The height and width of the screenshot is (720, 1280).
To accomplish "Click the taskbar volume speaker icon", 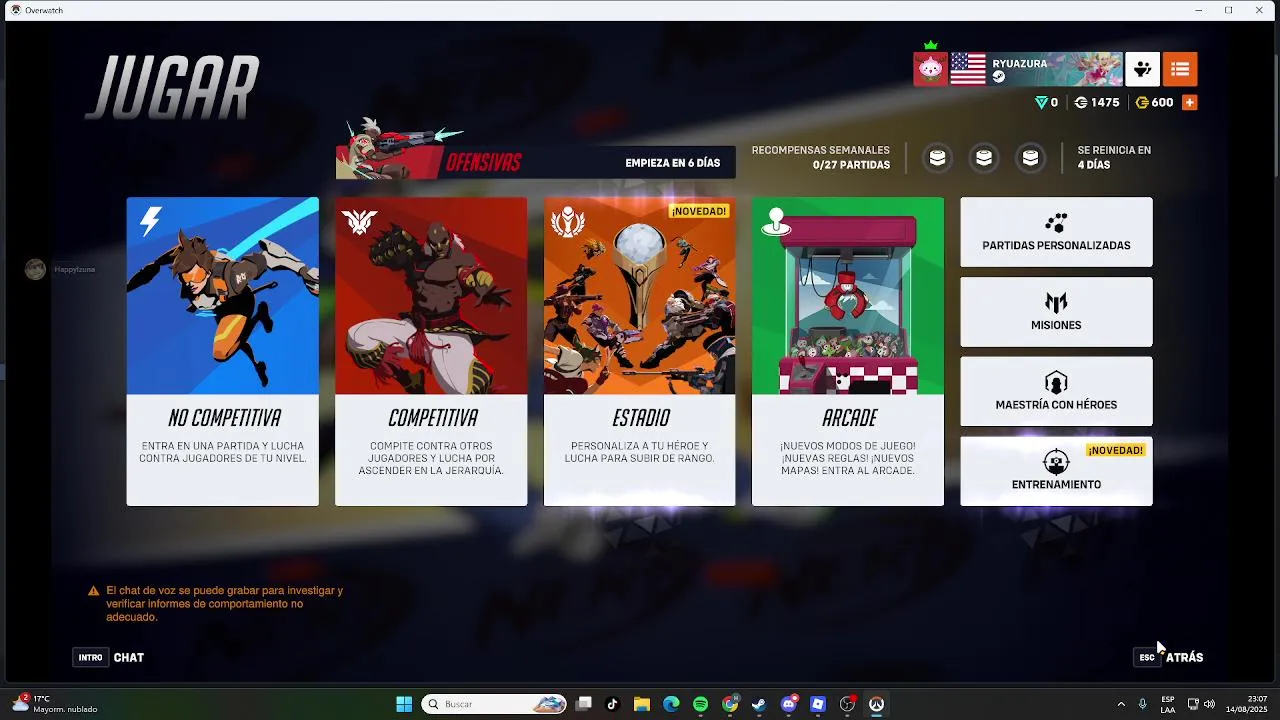I will 1209,704.
